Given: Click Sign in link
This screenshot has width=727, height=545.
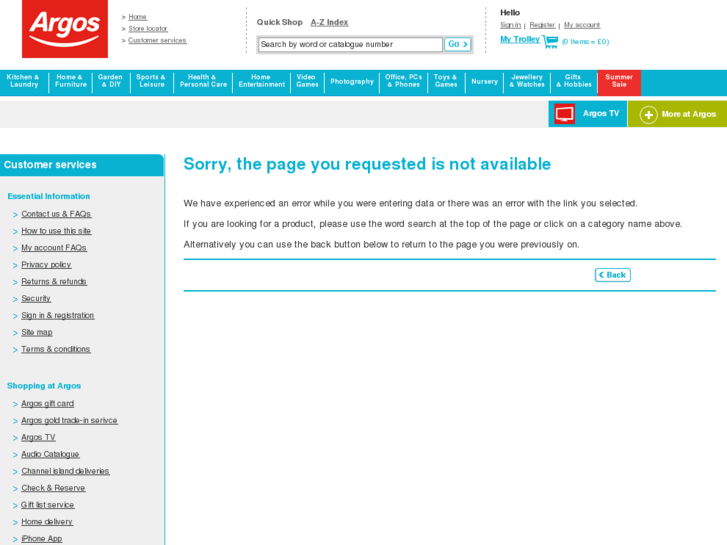Looking at the screenshot, I should click(x=510, y=25).
